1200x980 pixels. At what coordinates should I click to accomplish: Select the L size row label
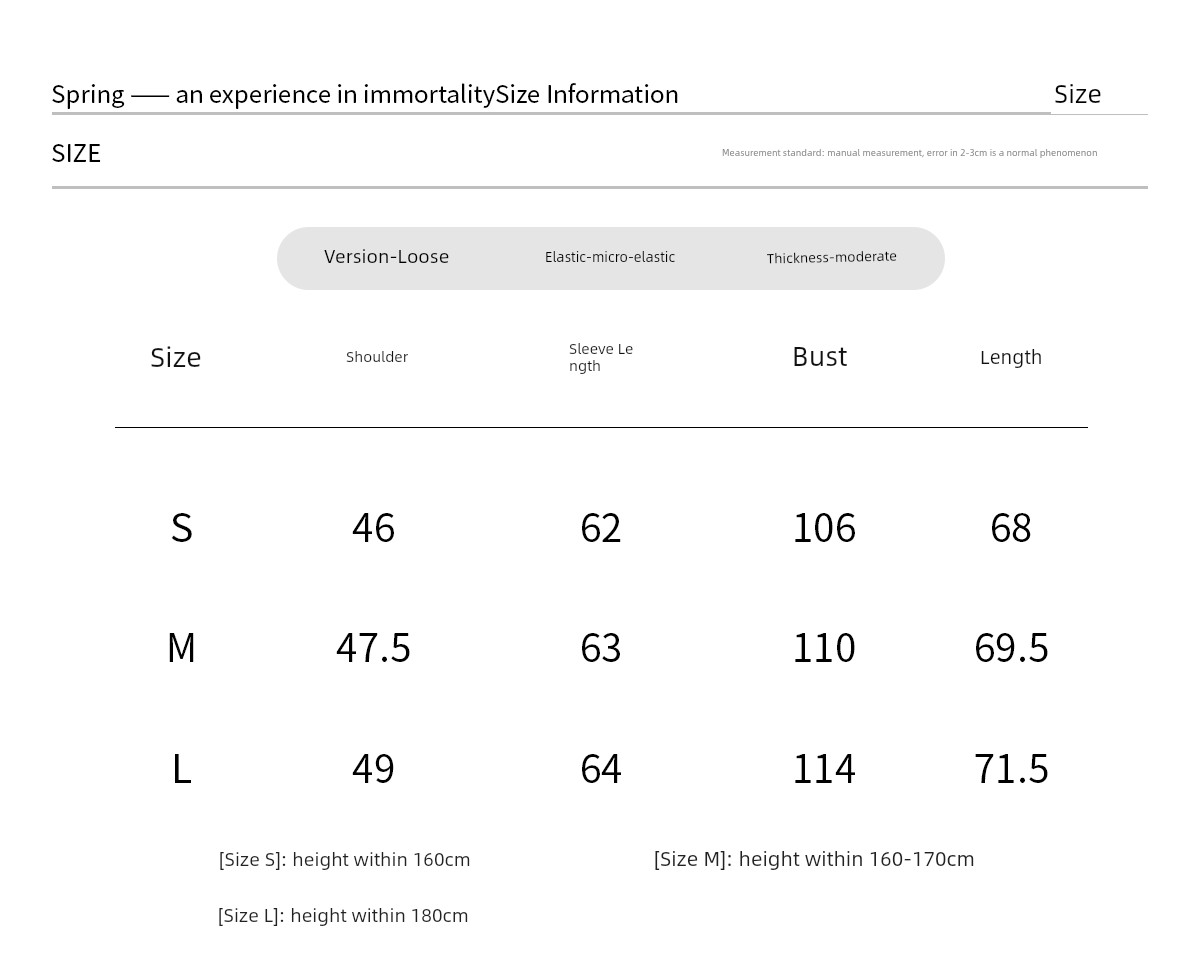(181, 769)
